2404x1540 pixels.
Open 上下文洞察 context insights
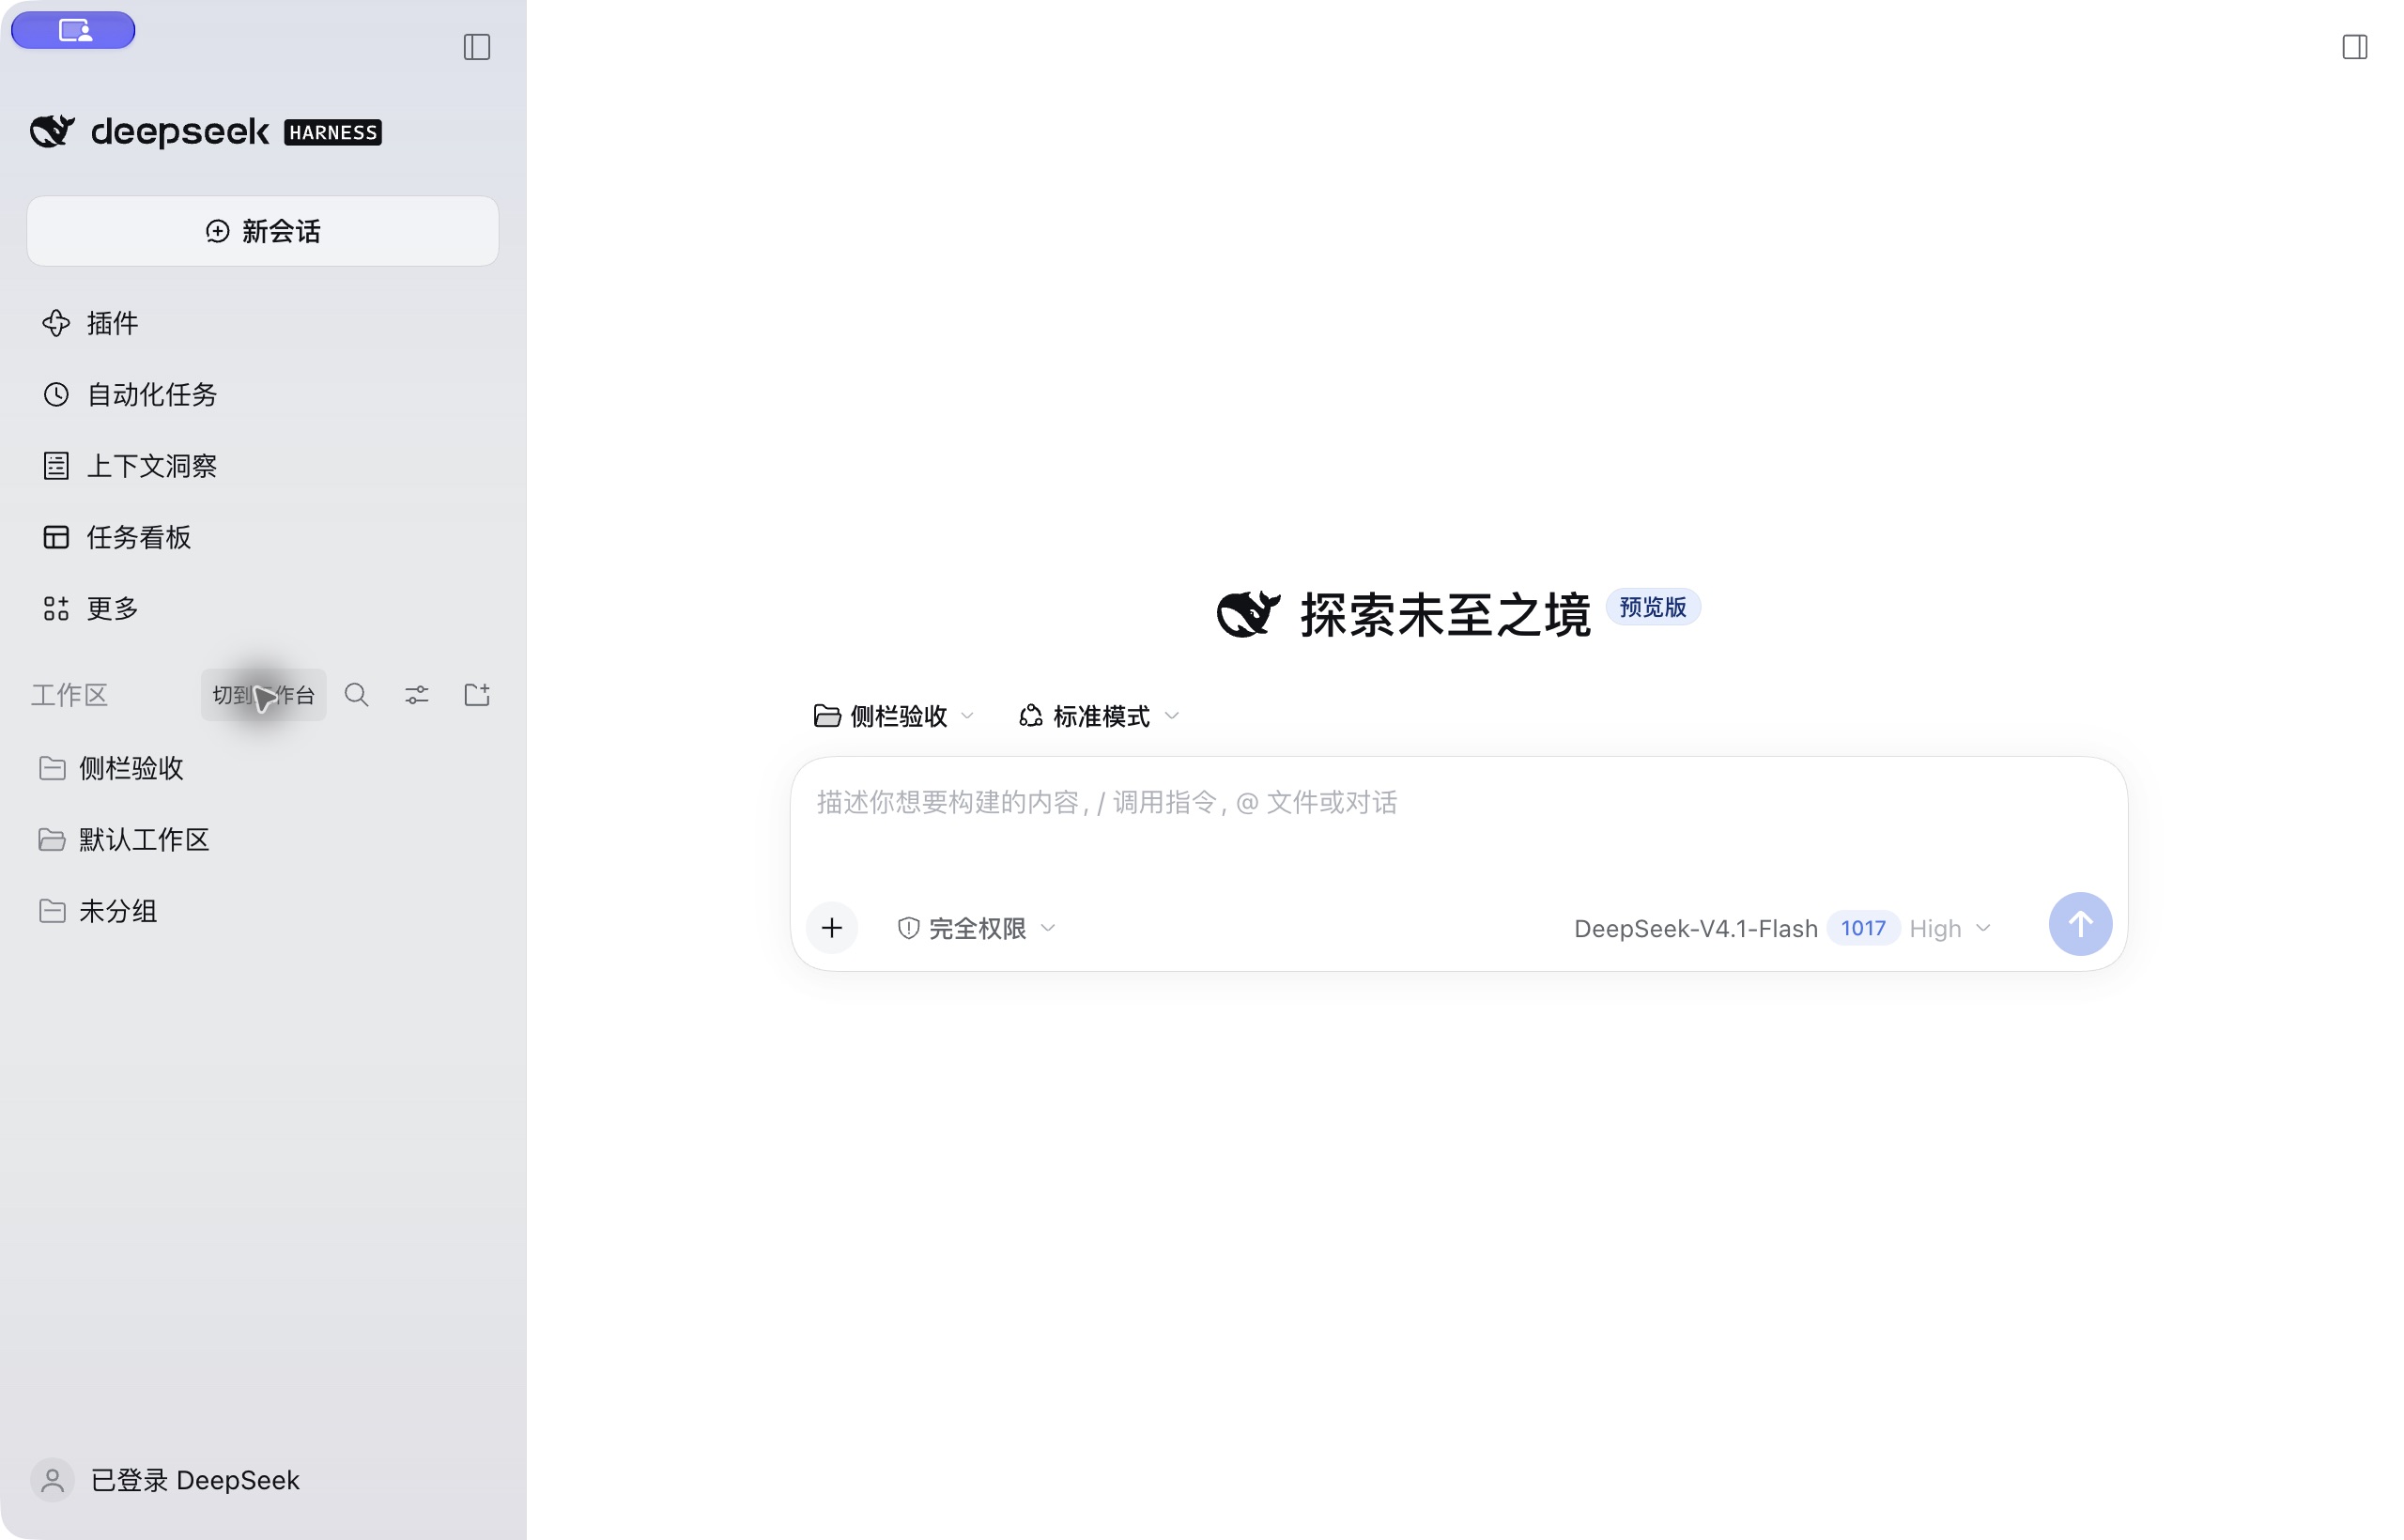[263, 466]
